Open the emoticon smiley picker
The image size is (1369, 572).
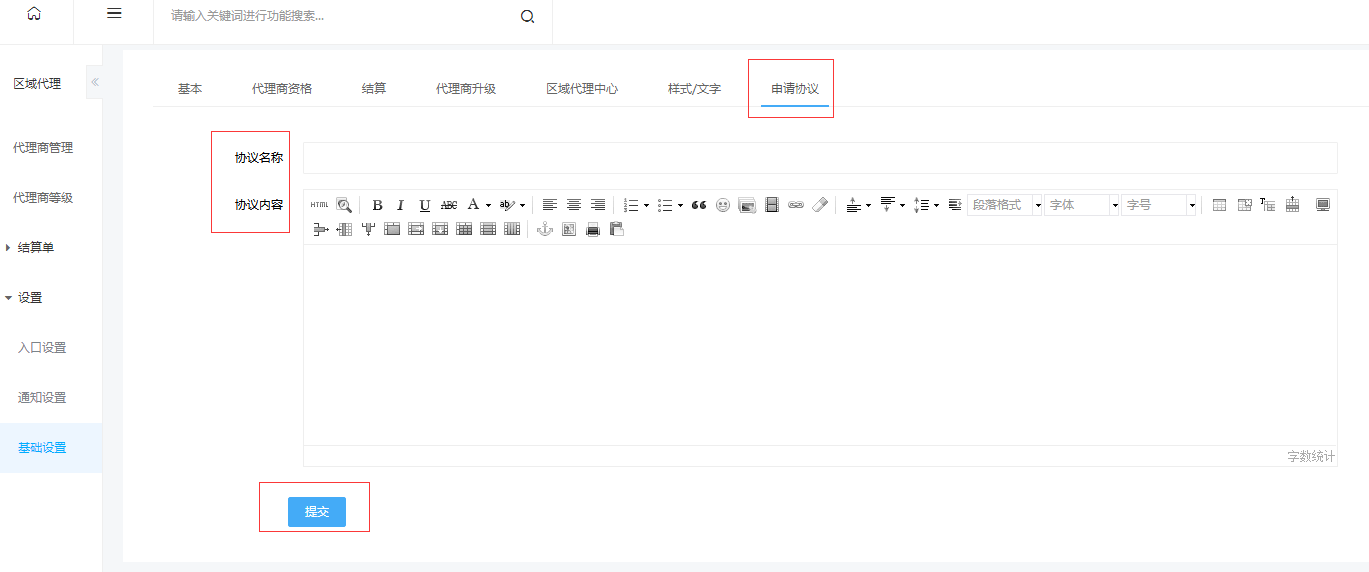pos(723,205)
